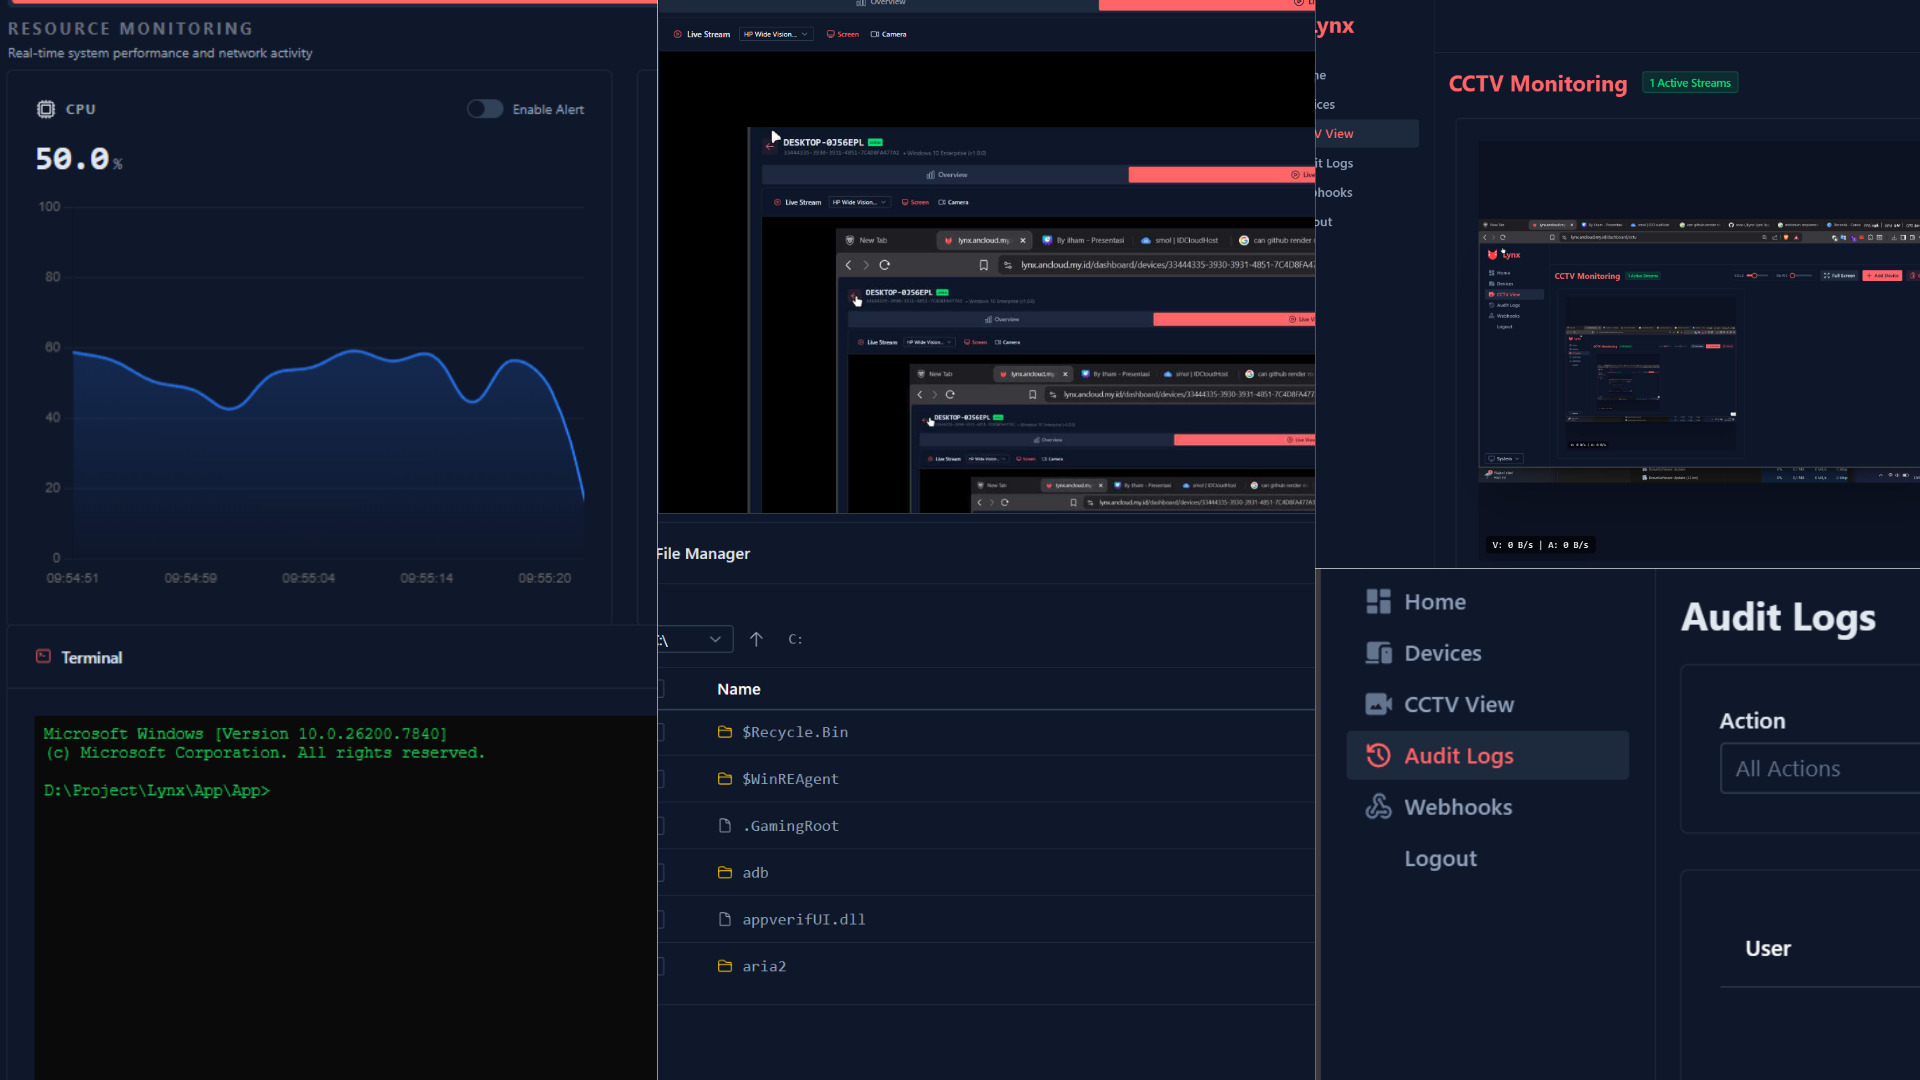Image resolution: width=1920 pixels, height=1080 pixels.
Task: Open the HP Wide Vision camera dropdown in the outer toolbar
Action: [x=775, y=34]
